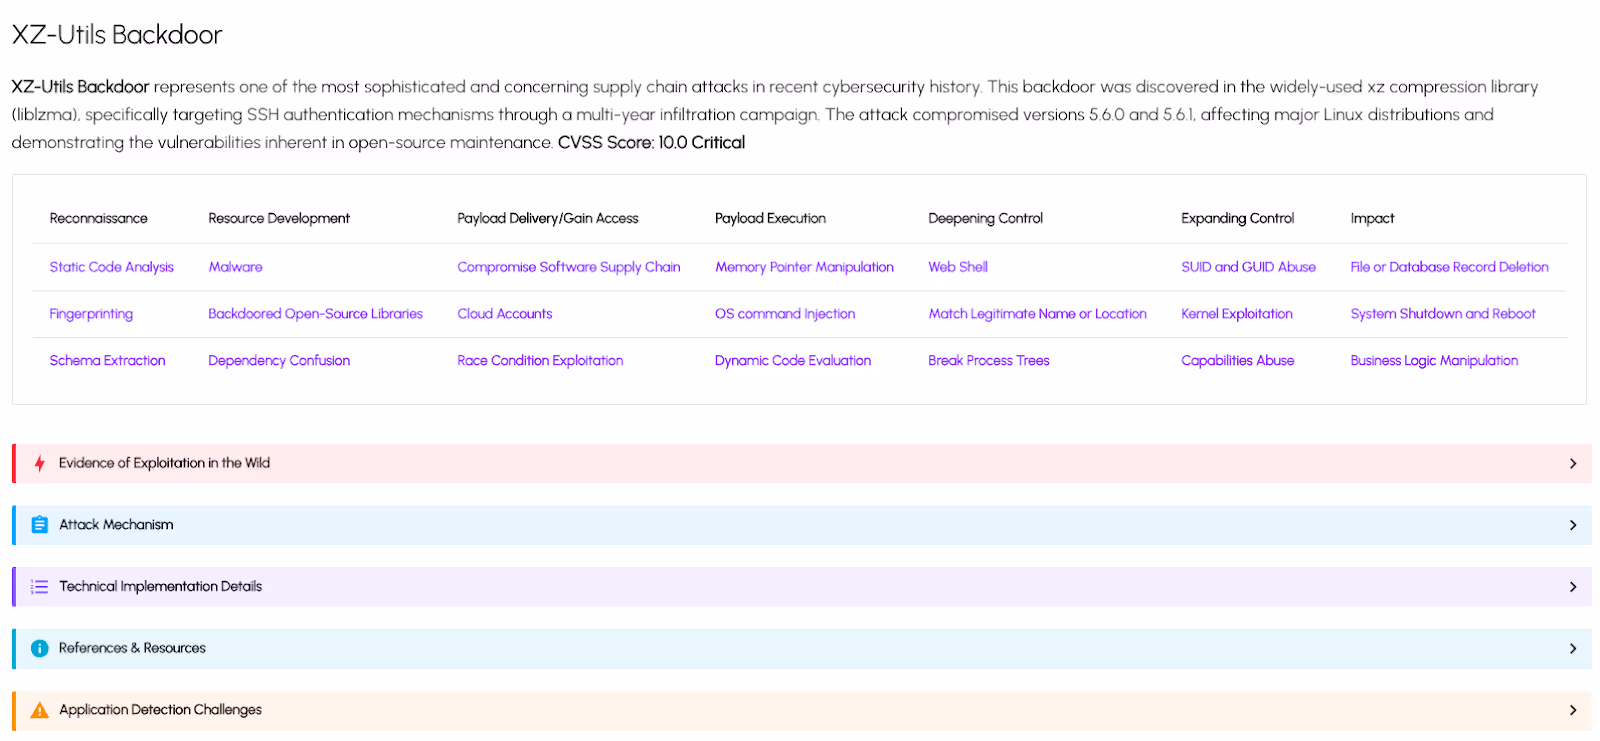
Task: Click the clipboard Attack Mechanism icon
Action: (40, 525)
